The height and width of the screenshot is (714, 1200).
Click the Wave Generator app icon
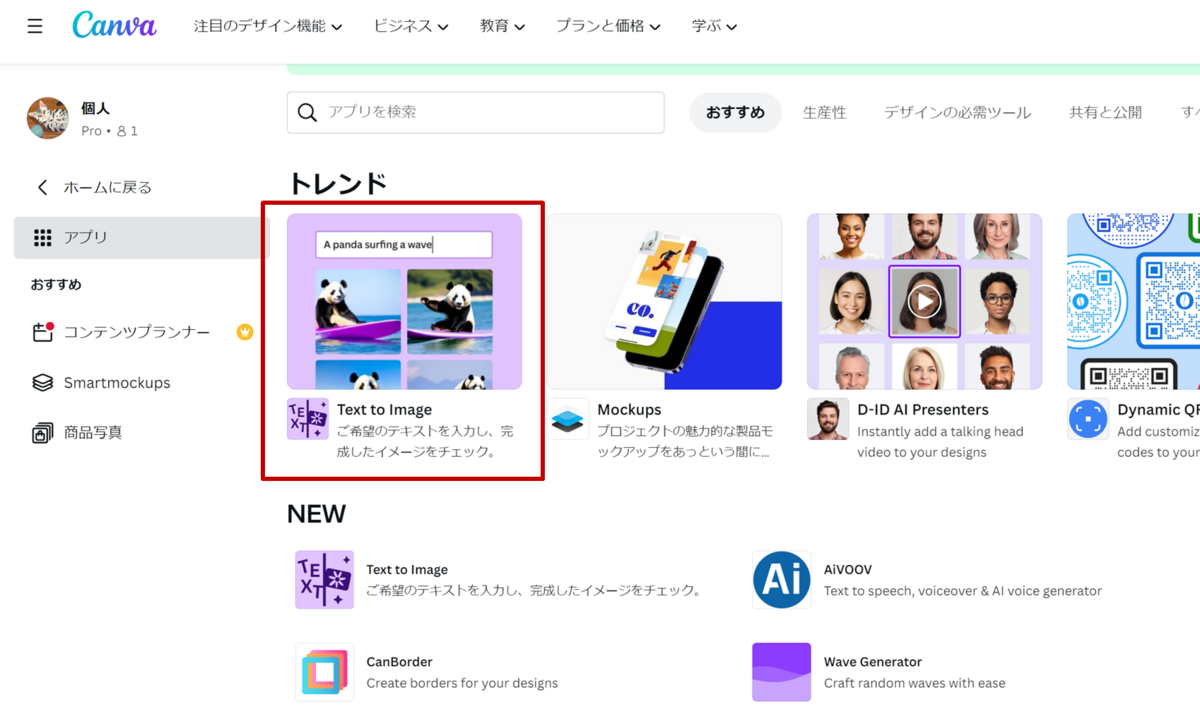click(781, 672)
